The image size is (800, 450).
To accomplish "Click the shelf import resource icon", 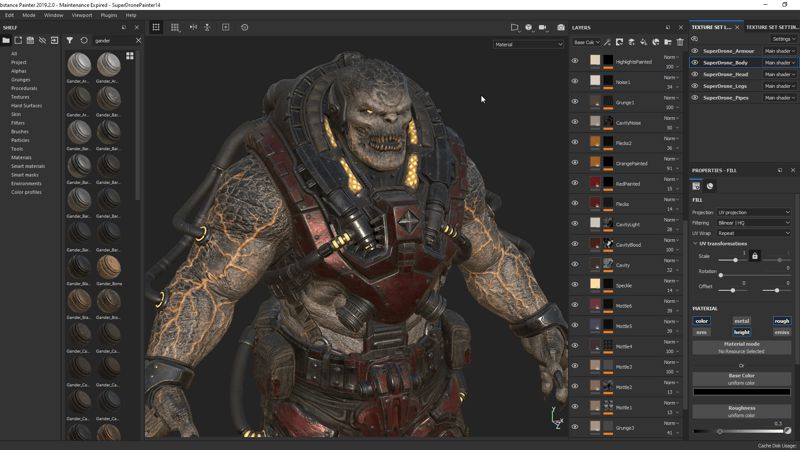I will coord(55,40).
